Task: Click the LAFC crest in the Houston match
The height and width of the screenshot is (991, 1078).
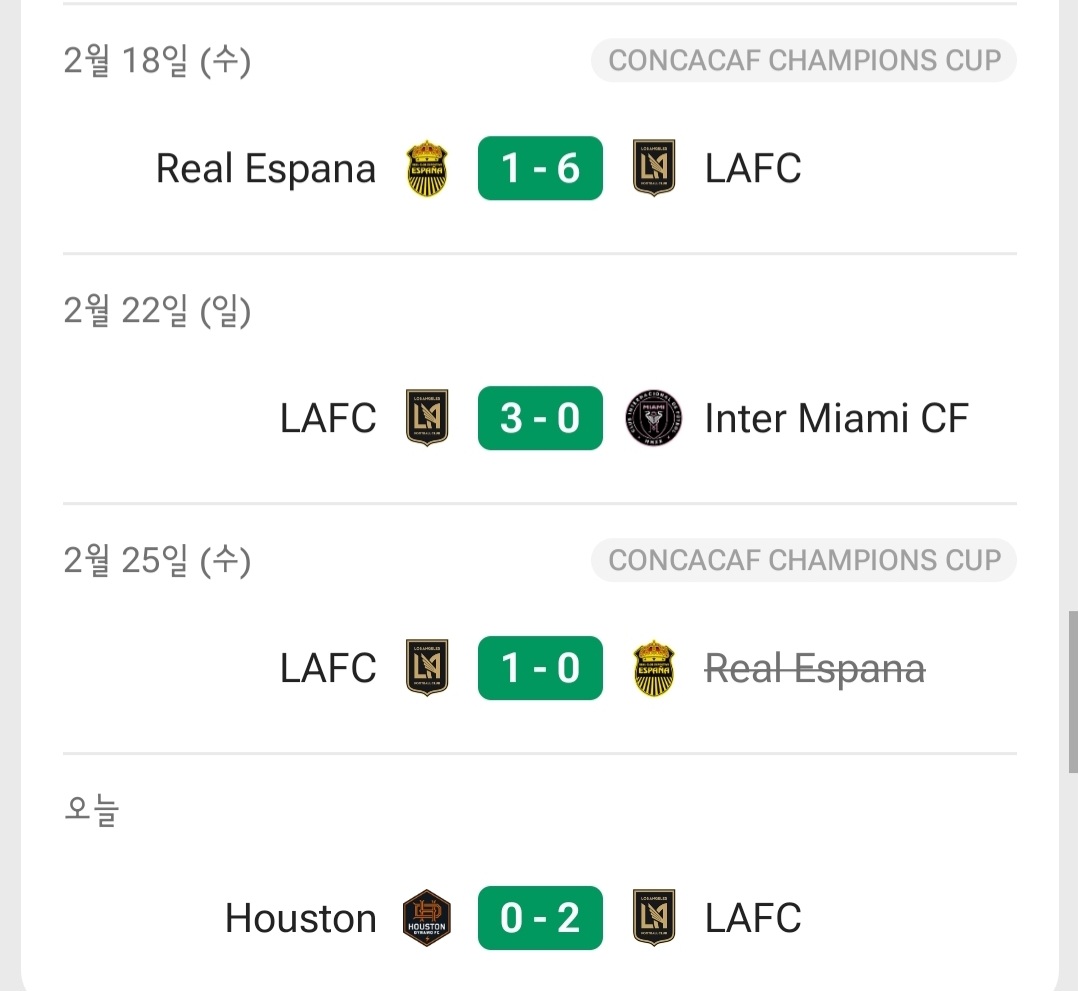Action: pyautogui.click(x=654, y=918)
